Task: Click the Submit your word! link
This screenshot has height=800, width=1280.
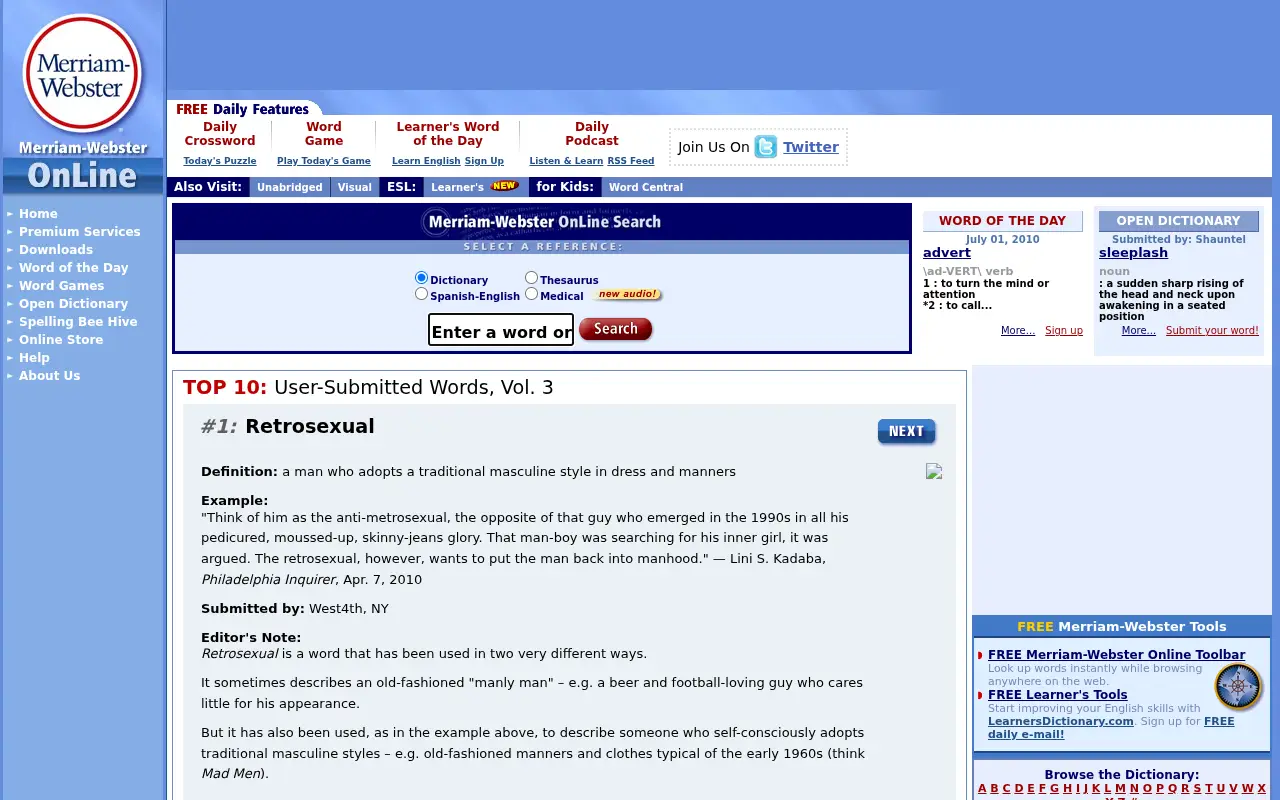Action: click(1212, 331)
